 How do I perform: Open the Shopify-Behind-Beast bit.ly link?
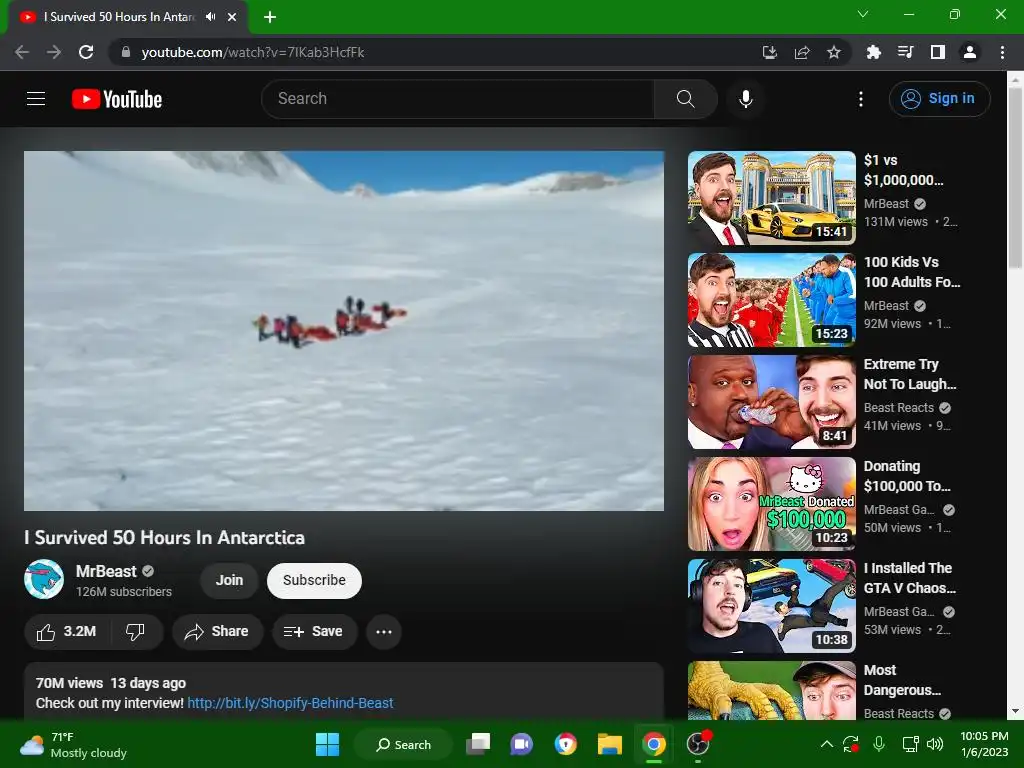(290, 703)
